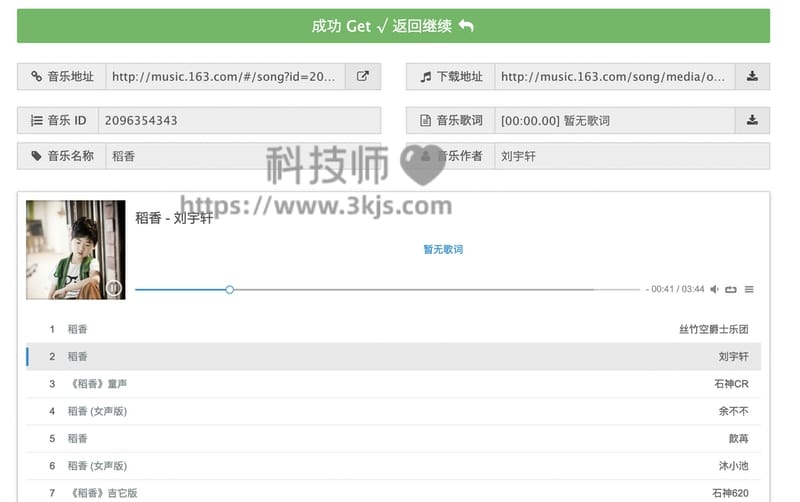Play track 5 稻香 by 歆苒
Viewport: 800px width, 502px height.
click(x=393, y=438)
